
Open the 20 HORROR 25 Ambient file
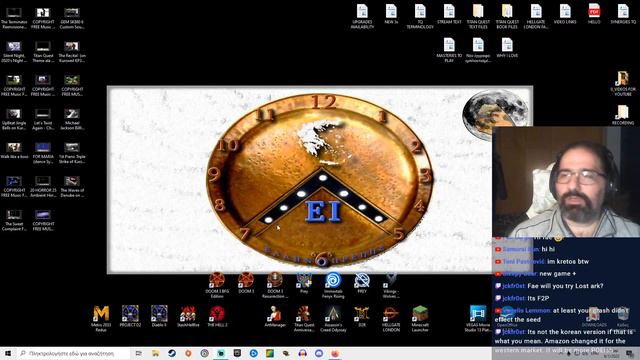click(x=43, y=187)
